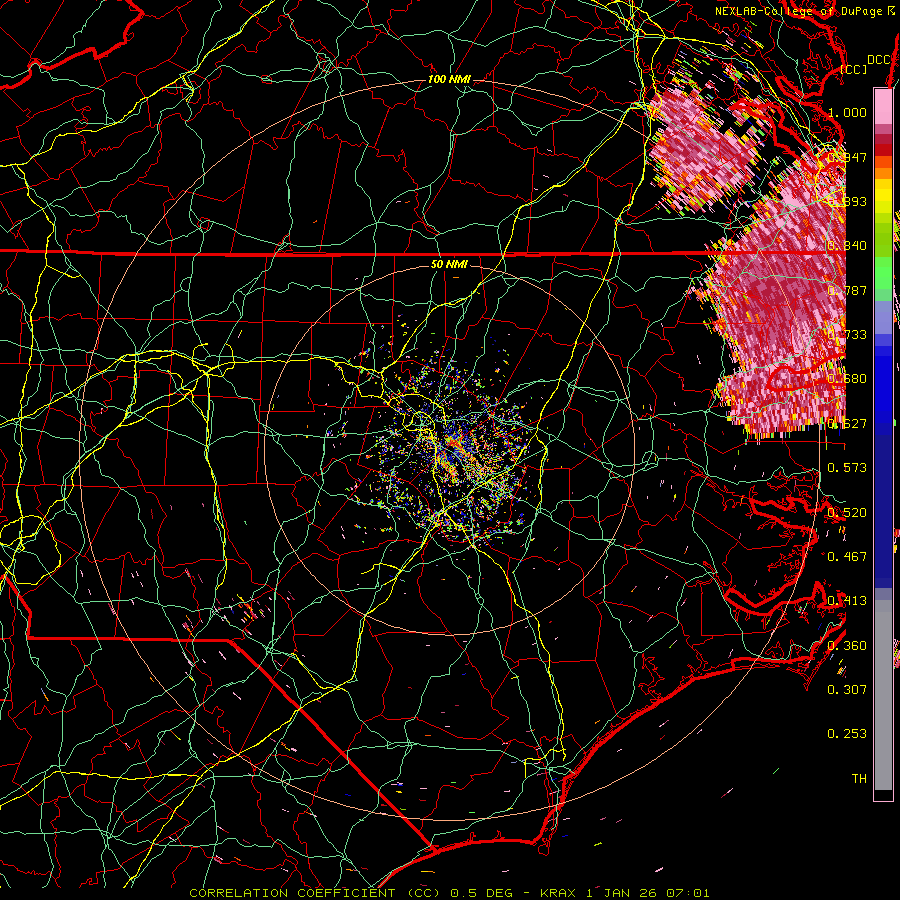Click the "DCC" label above the legend
The height and width of the screenshot is (900, 900).
point(878,60)
